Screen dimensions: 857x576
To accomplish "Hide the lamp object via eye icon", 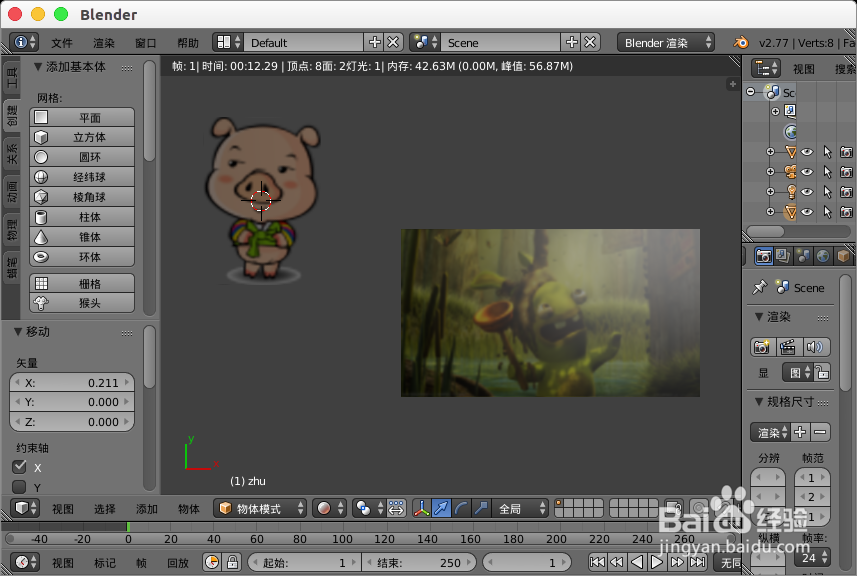I will pyautogui.click(x=807, y=192).
